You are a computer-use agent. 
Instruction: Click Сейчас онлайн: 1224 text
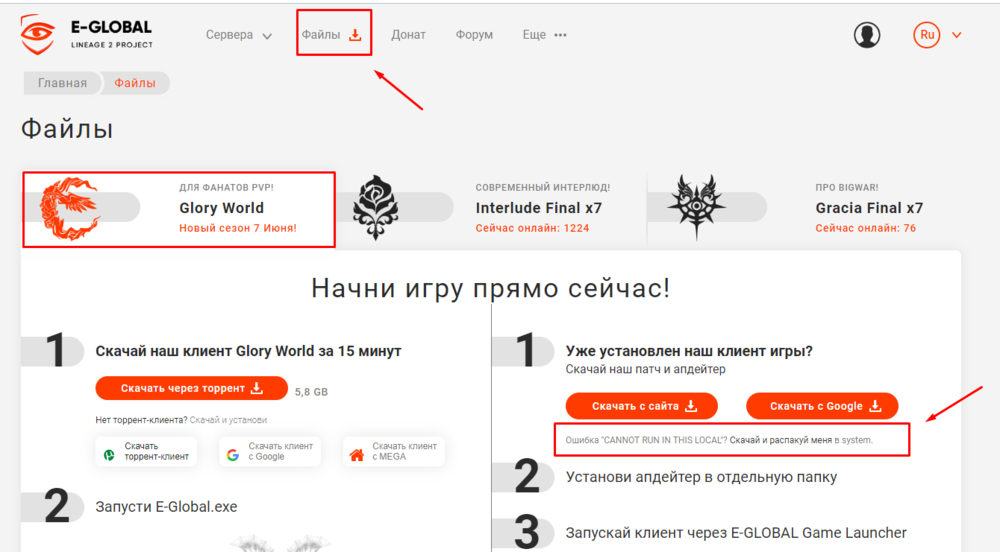pos(533,228)
